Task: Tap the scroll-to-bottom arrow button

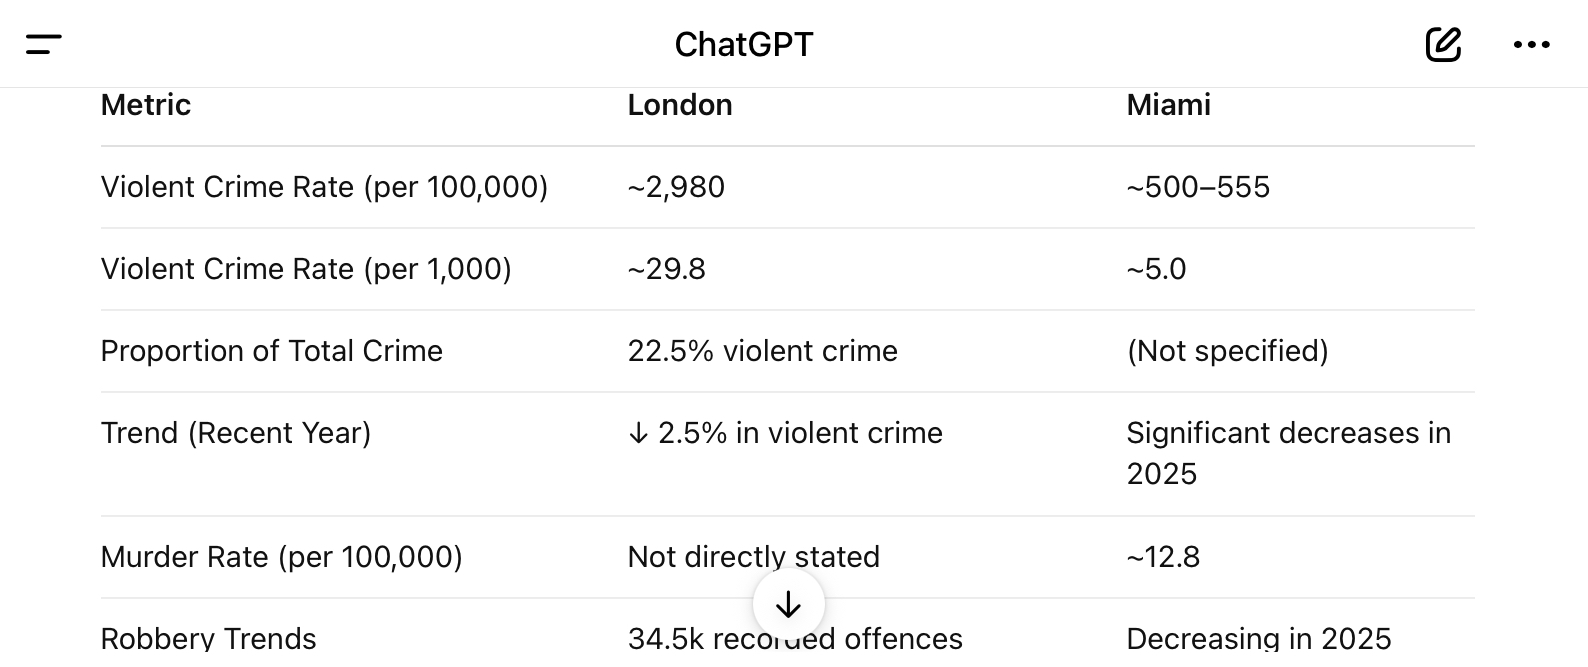Action: (789, 604)
